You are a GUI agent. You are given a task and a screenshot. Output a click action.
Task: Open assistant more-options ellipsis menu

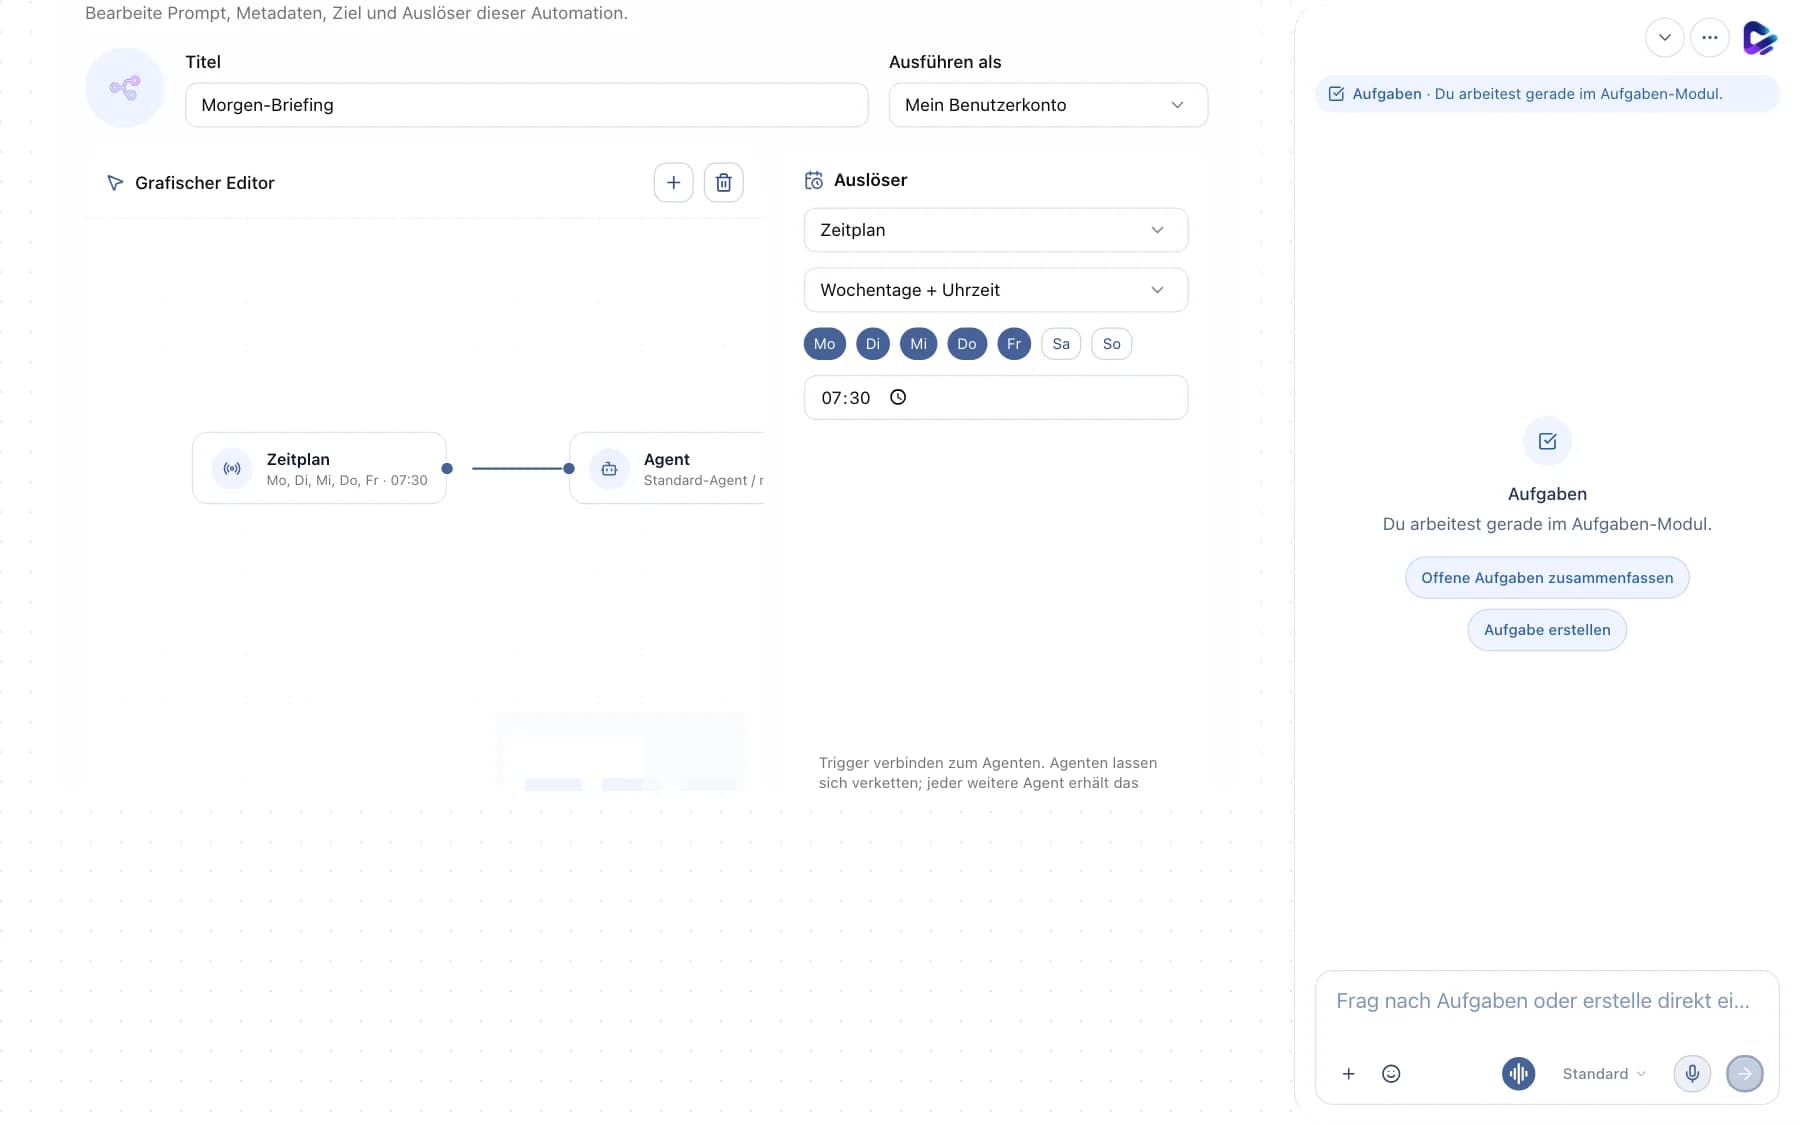1709,38
